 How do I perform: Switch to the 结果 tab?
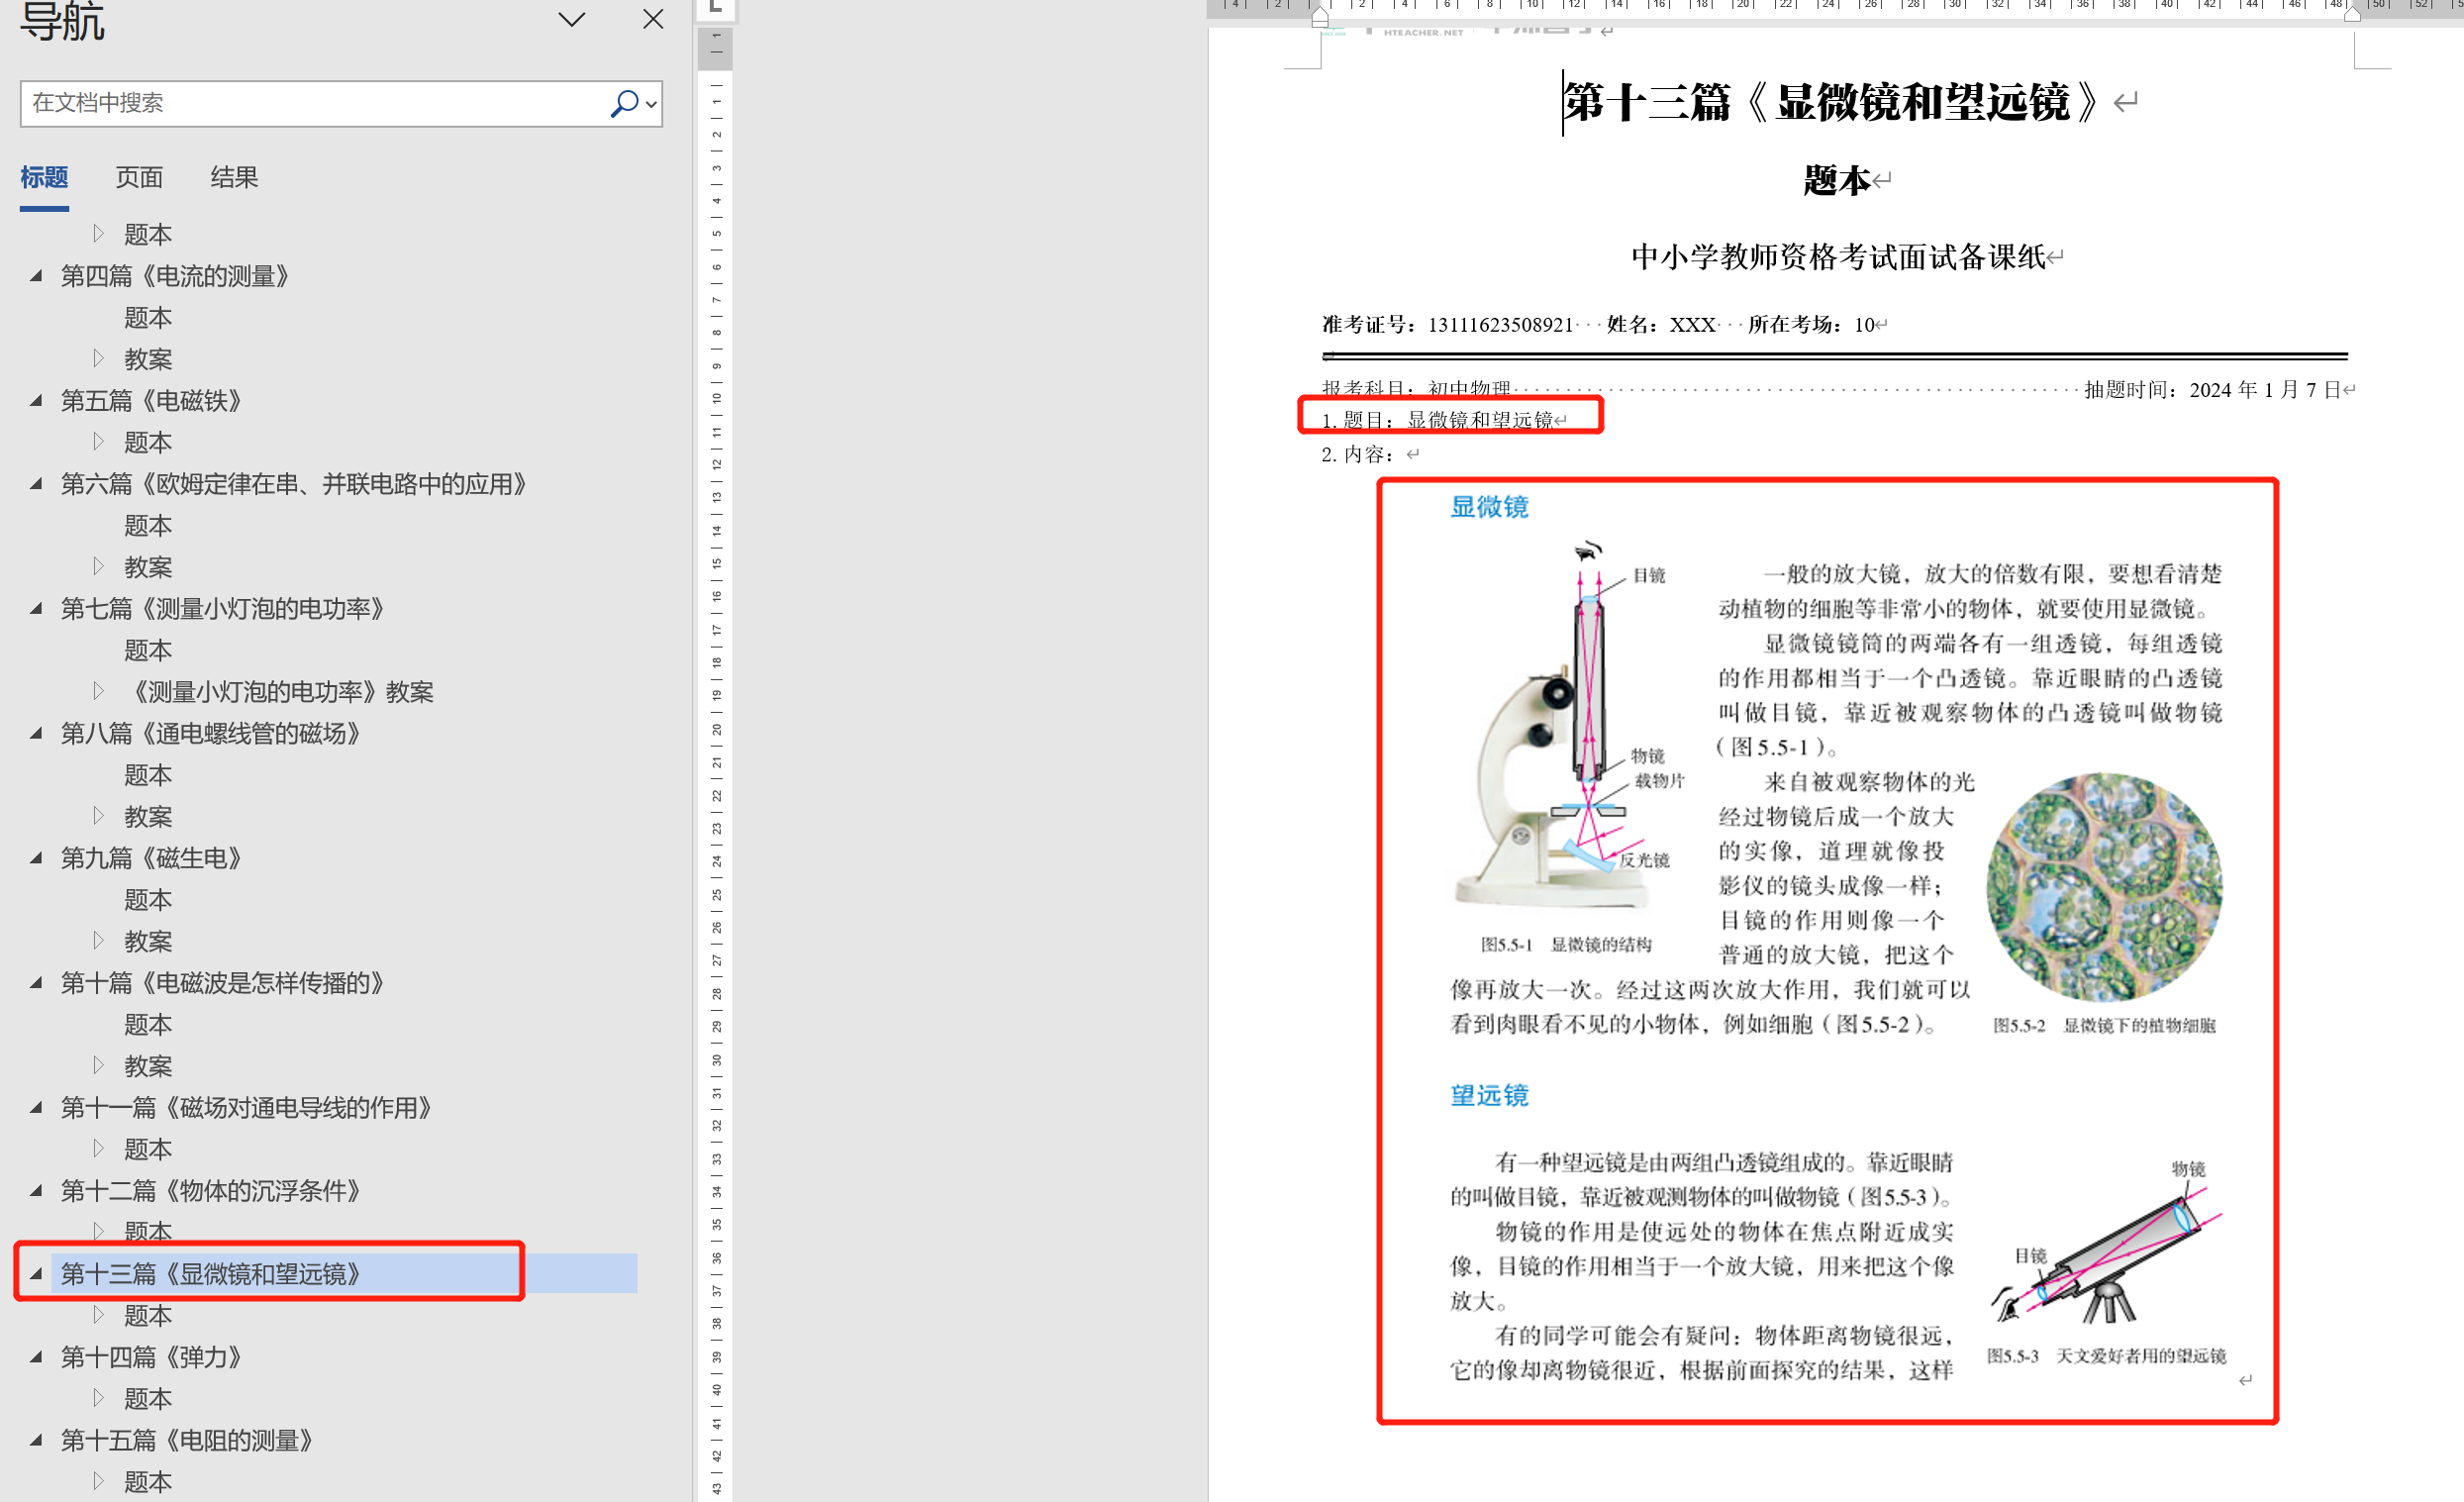click(x=234, y=177)
